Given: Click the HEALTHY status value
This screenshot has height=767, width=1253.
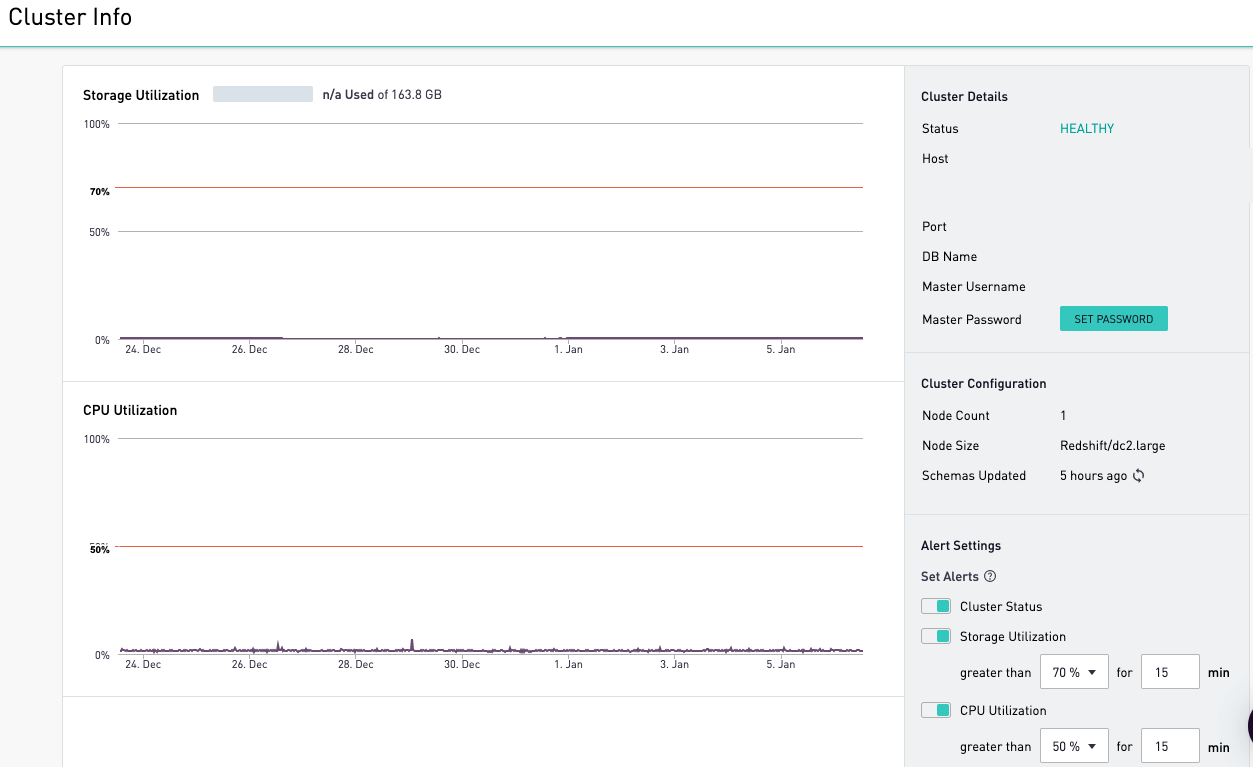Looking at the screenshot, I should tap(1087, 129).
